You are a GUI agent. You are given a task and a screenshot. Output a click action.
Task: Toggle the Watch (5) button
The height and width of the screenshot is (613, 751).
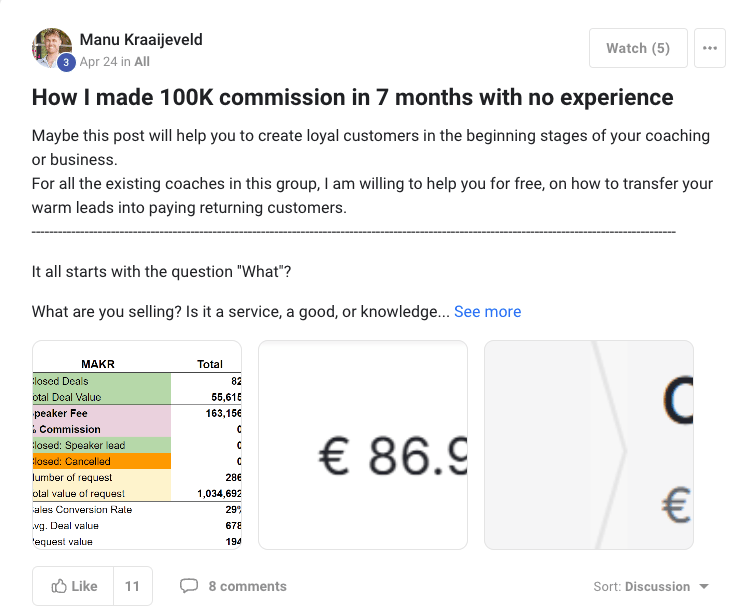pos(637,48)
